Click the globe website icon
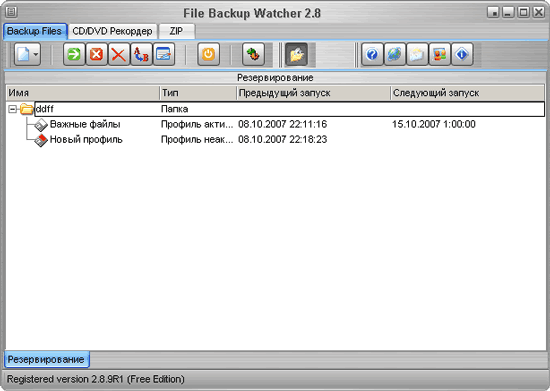Image resolution: width=550 pixels, height=391 pixels. click(394, 54)
